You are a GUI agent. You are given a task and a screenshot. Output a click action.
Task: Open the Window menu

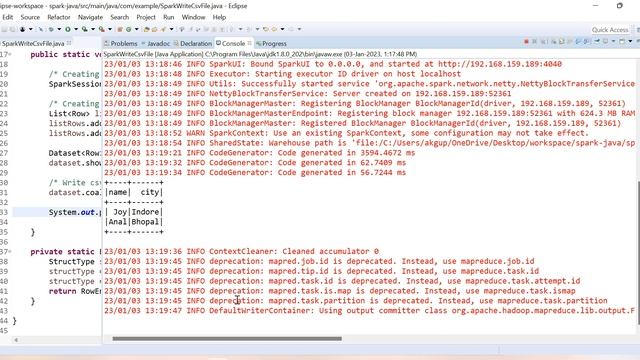point(193,17)
